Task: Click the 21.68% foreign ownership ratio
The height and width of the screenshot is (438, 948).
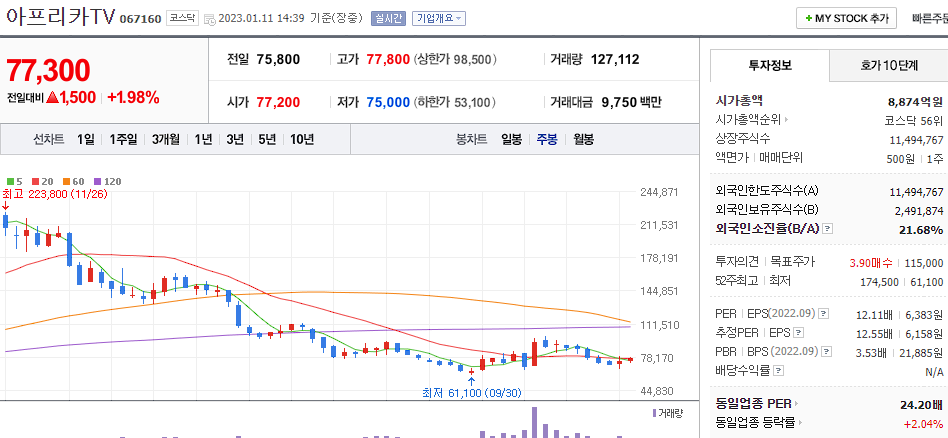Action: 922,229
